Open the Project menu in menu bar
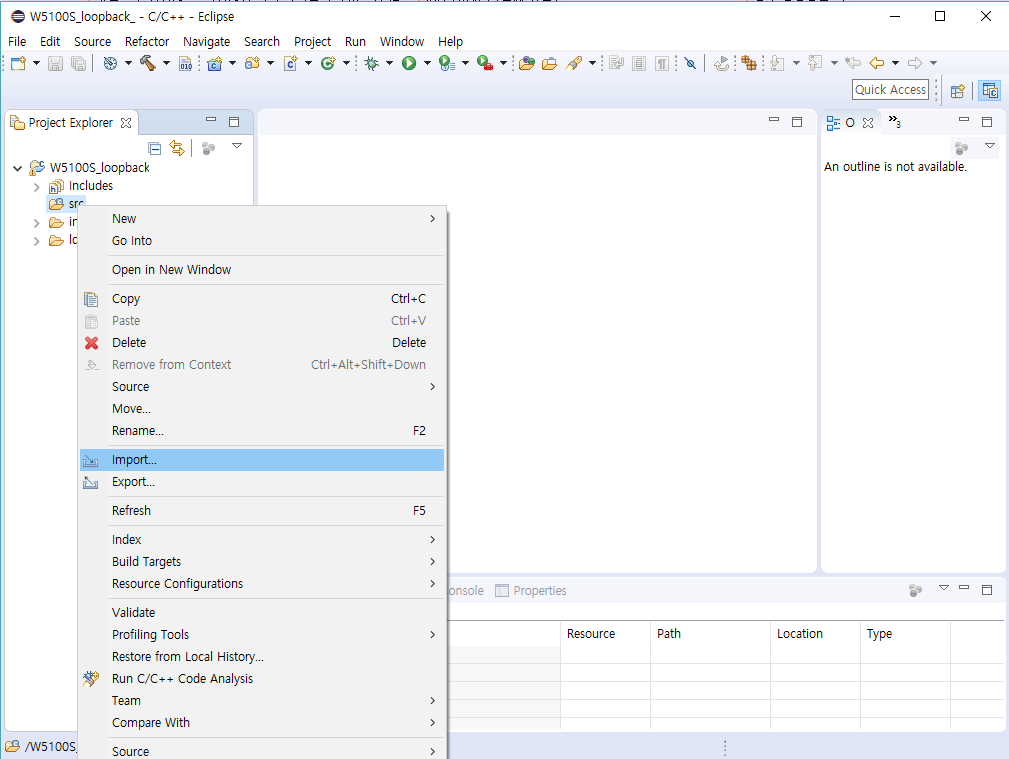The width and height of the screenshot is (1009, 759). 312,41
